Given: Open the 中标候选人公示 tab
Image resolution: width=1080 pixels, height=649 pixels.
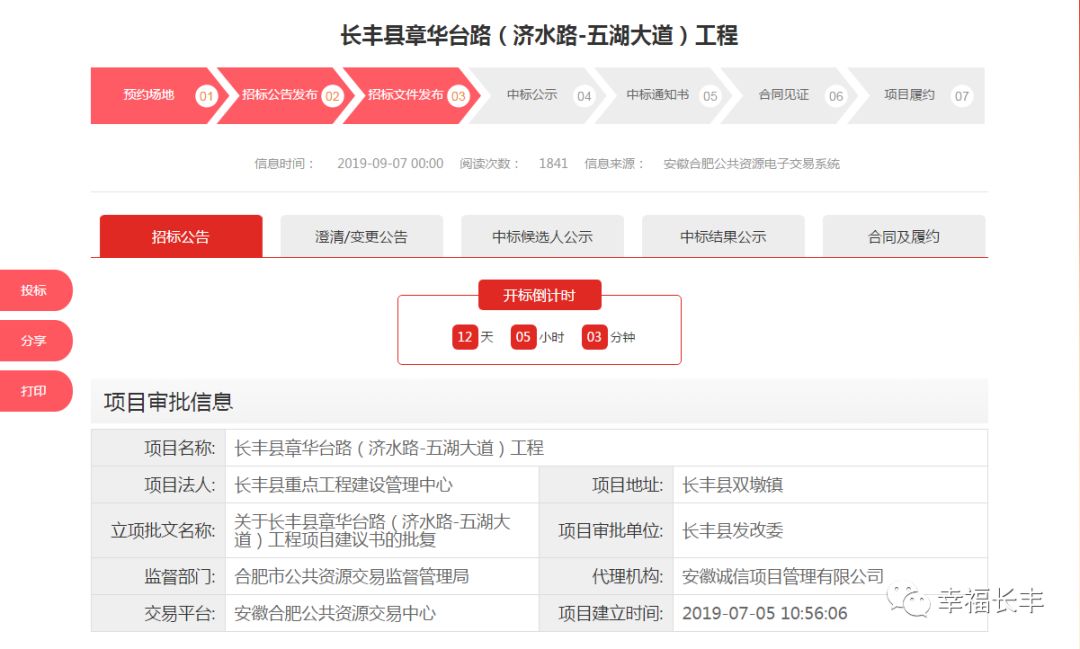Looking at the screenshot, I should (543, 236).
